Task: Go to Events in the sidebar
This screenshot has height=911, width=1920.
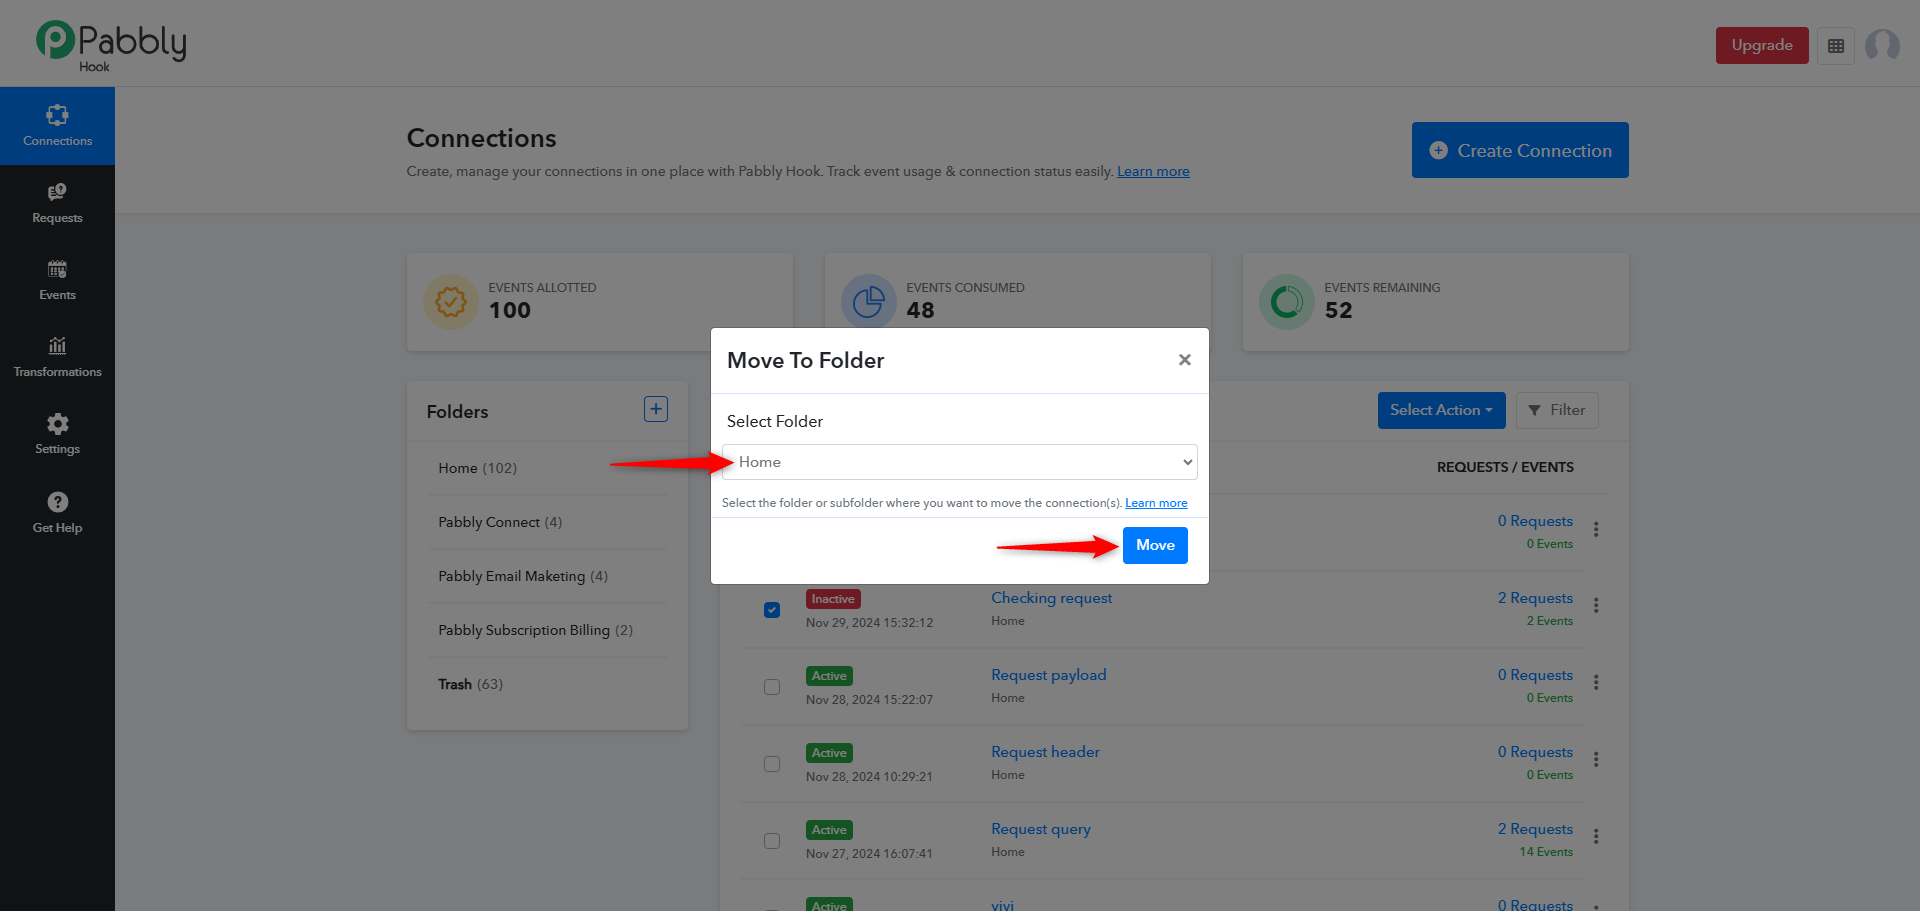Action: [57, 280]
